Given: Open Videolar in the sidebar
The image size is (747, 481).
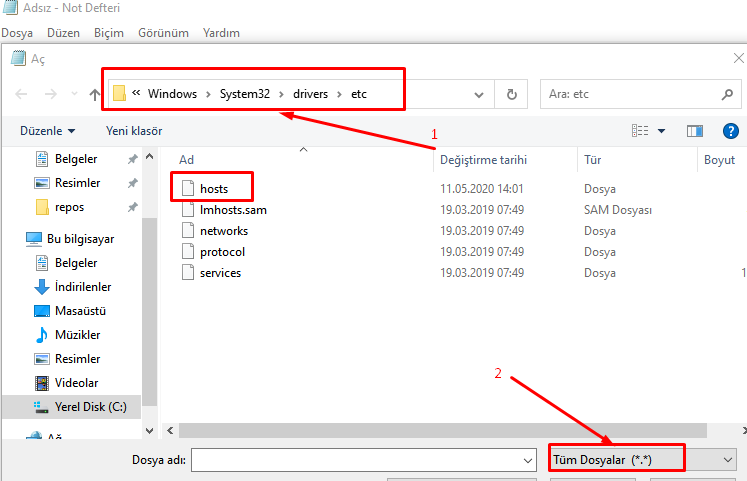Looking at the screenshot, I should click(76, 383).
